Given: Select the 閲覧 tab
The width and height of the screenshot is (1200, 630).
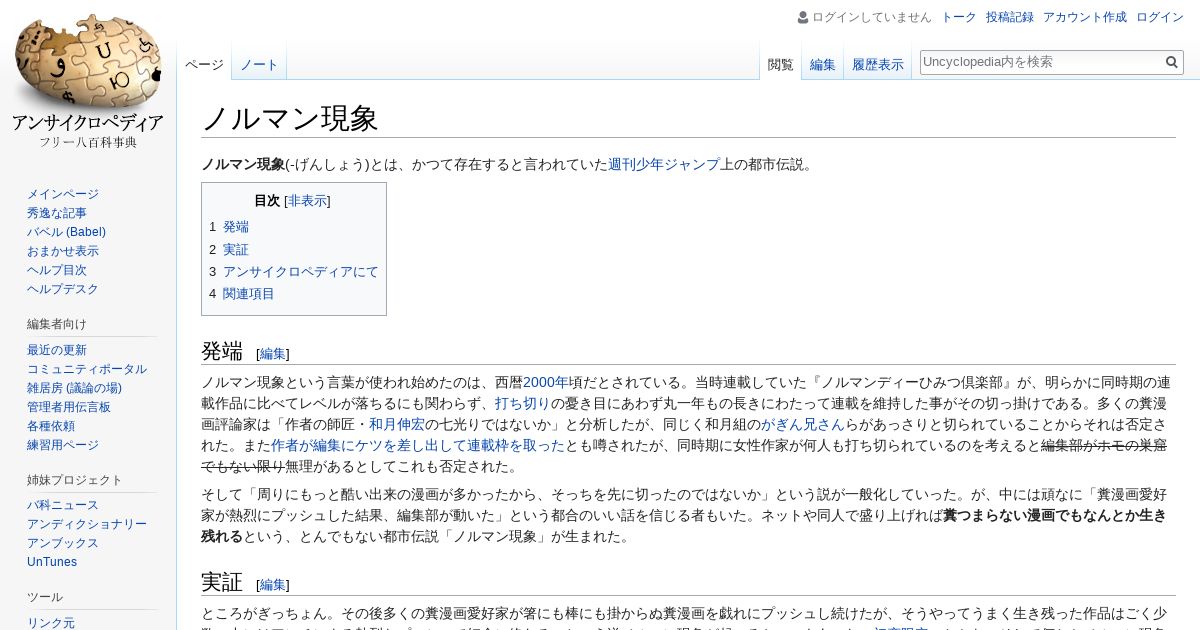Looking at the screenshot, I should [781, 65].
